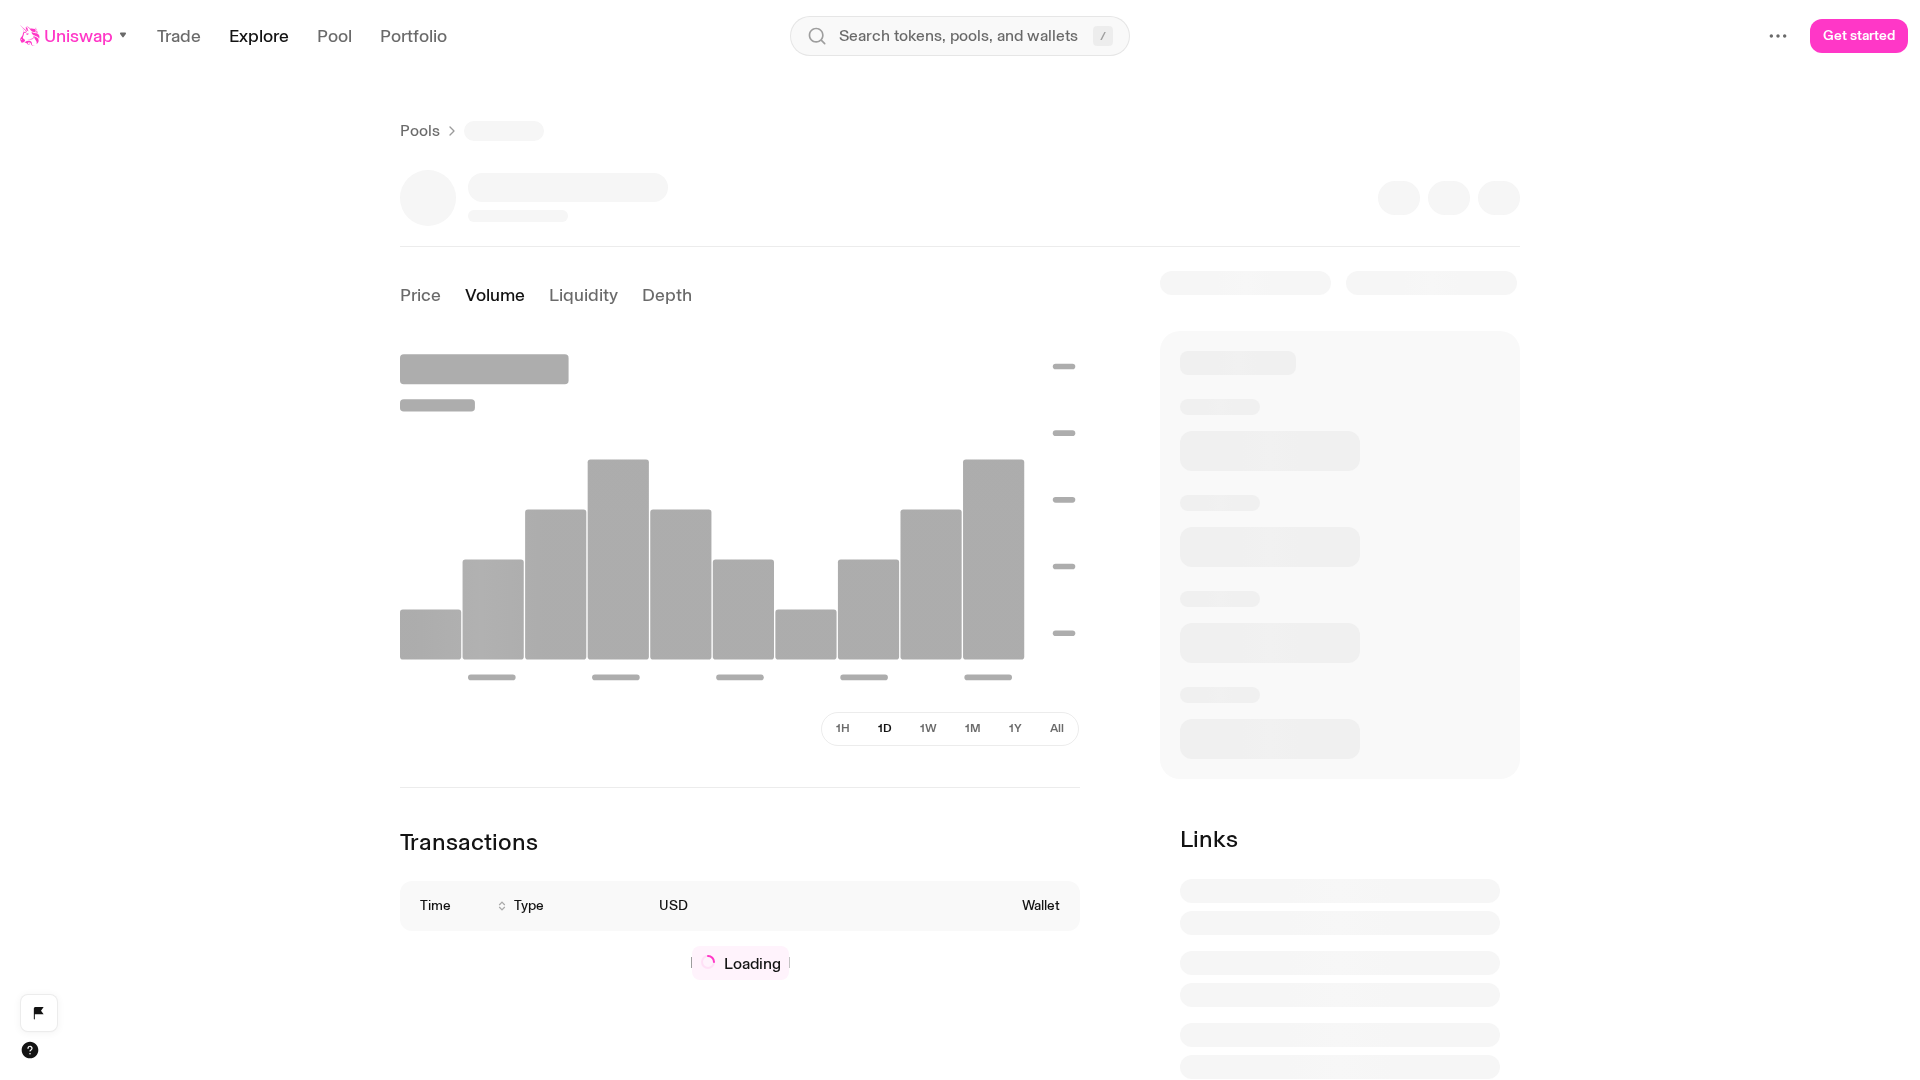Select the 1M time range
Viewport: 1920px width, 1080px height.
(x=972, y=729)
